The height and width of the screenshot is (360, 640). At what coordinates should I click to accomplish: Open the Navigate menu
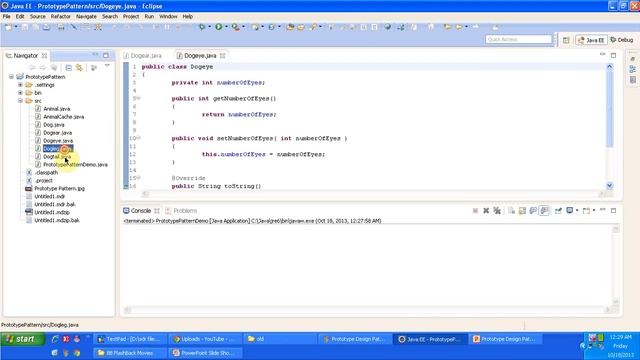pyautogui.click(x=86, y=16)
